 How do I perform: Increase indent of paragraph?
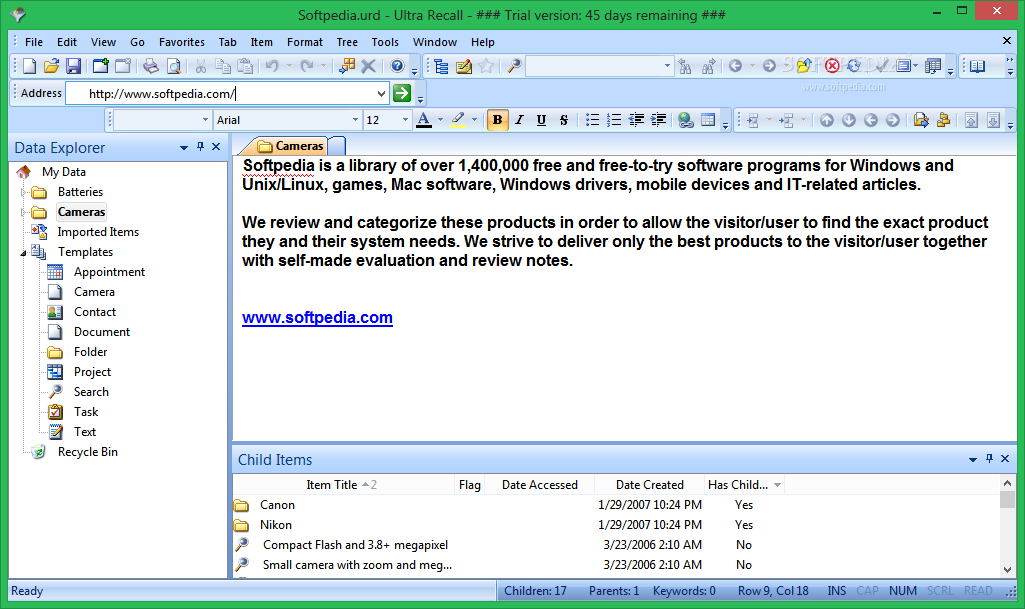click(x=658, y=120)
